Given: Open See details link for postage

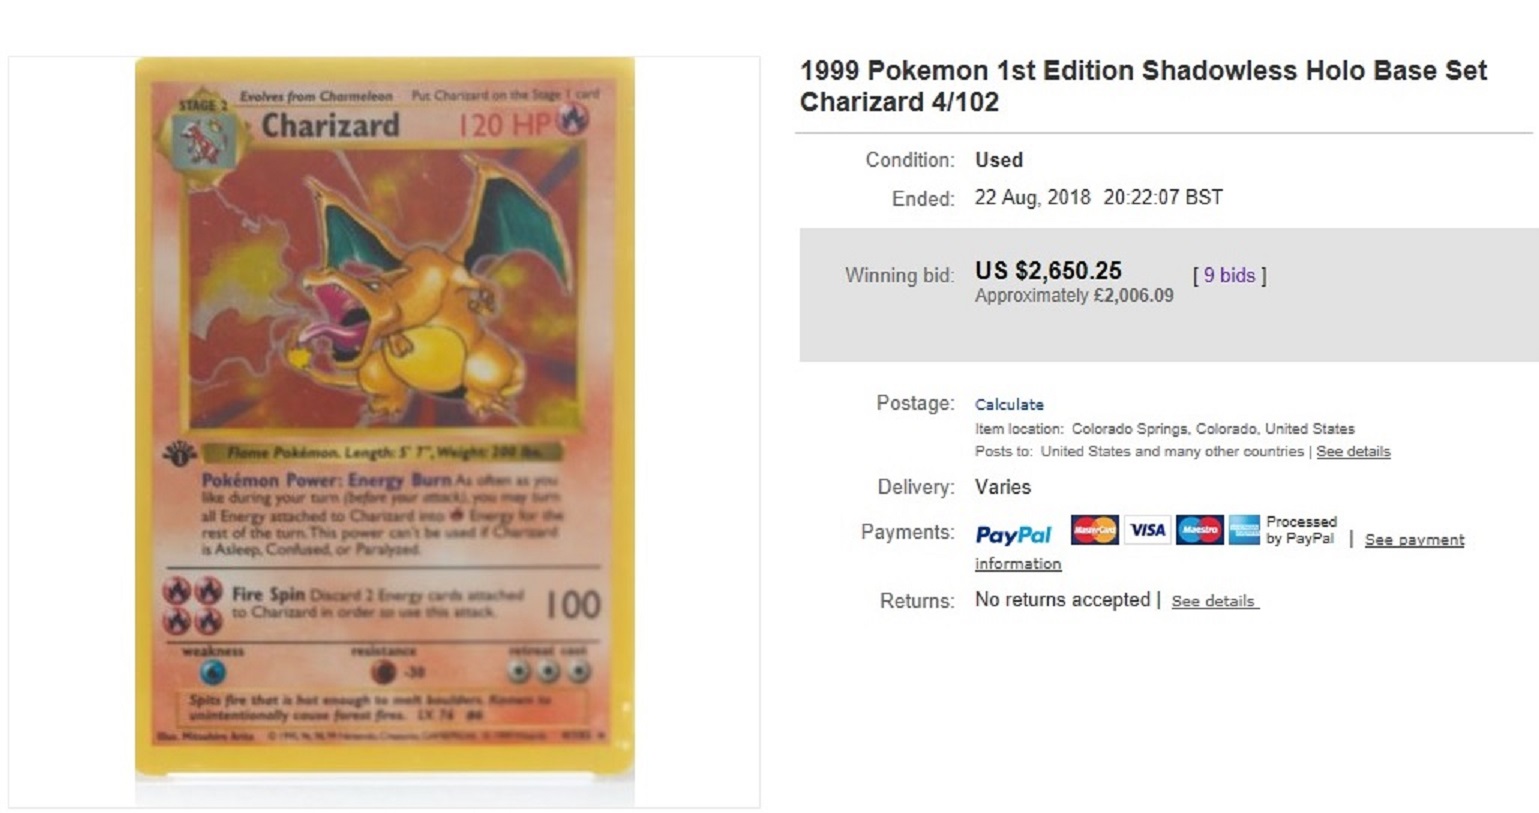Looking at the screenshot, I should [x=1353, y=451].
